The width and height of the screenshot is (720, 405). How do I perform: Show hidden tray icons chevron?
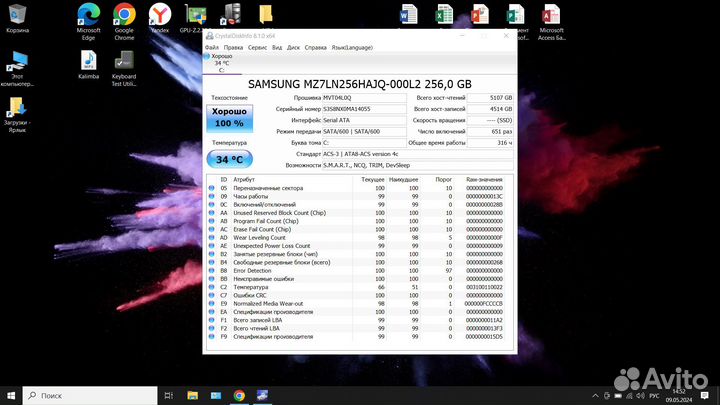tap(595, 395)
